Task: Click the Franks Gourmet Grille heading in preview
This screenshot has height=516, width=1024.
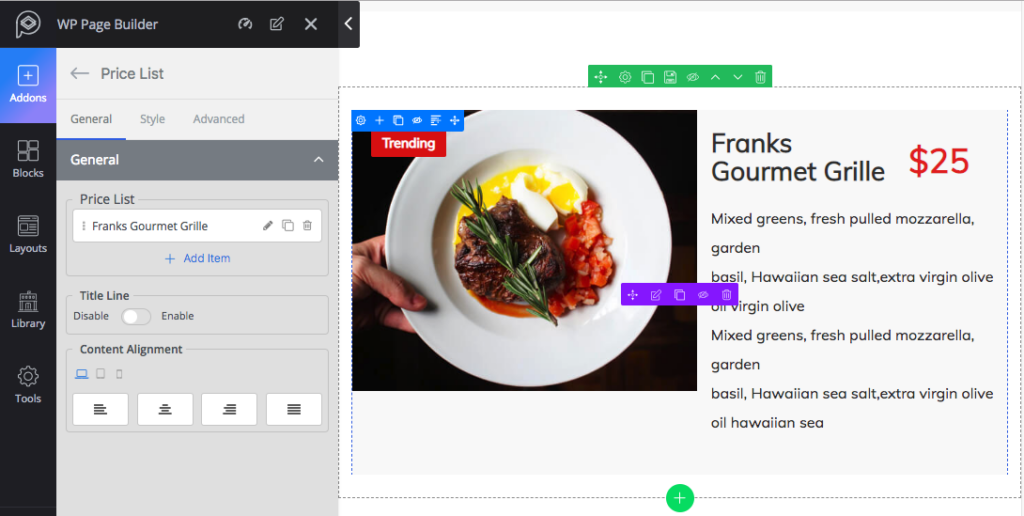Action: point(797,157)
